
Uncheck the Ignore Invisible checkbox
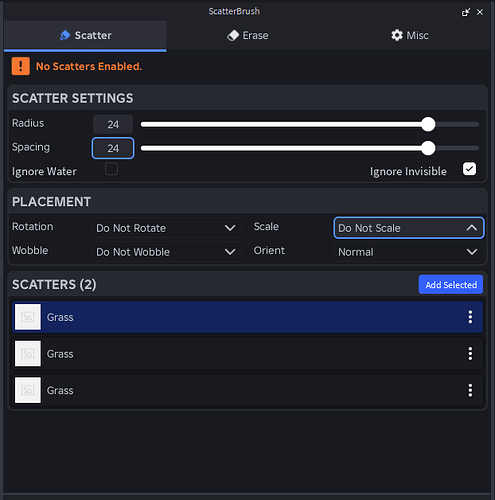[x=469, y=169]
